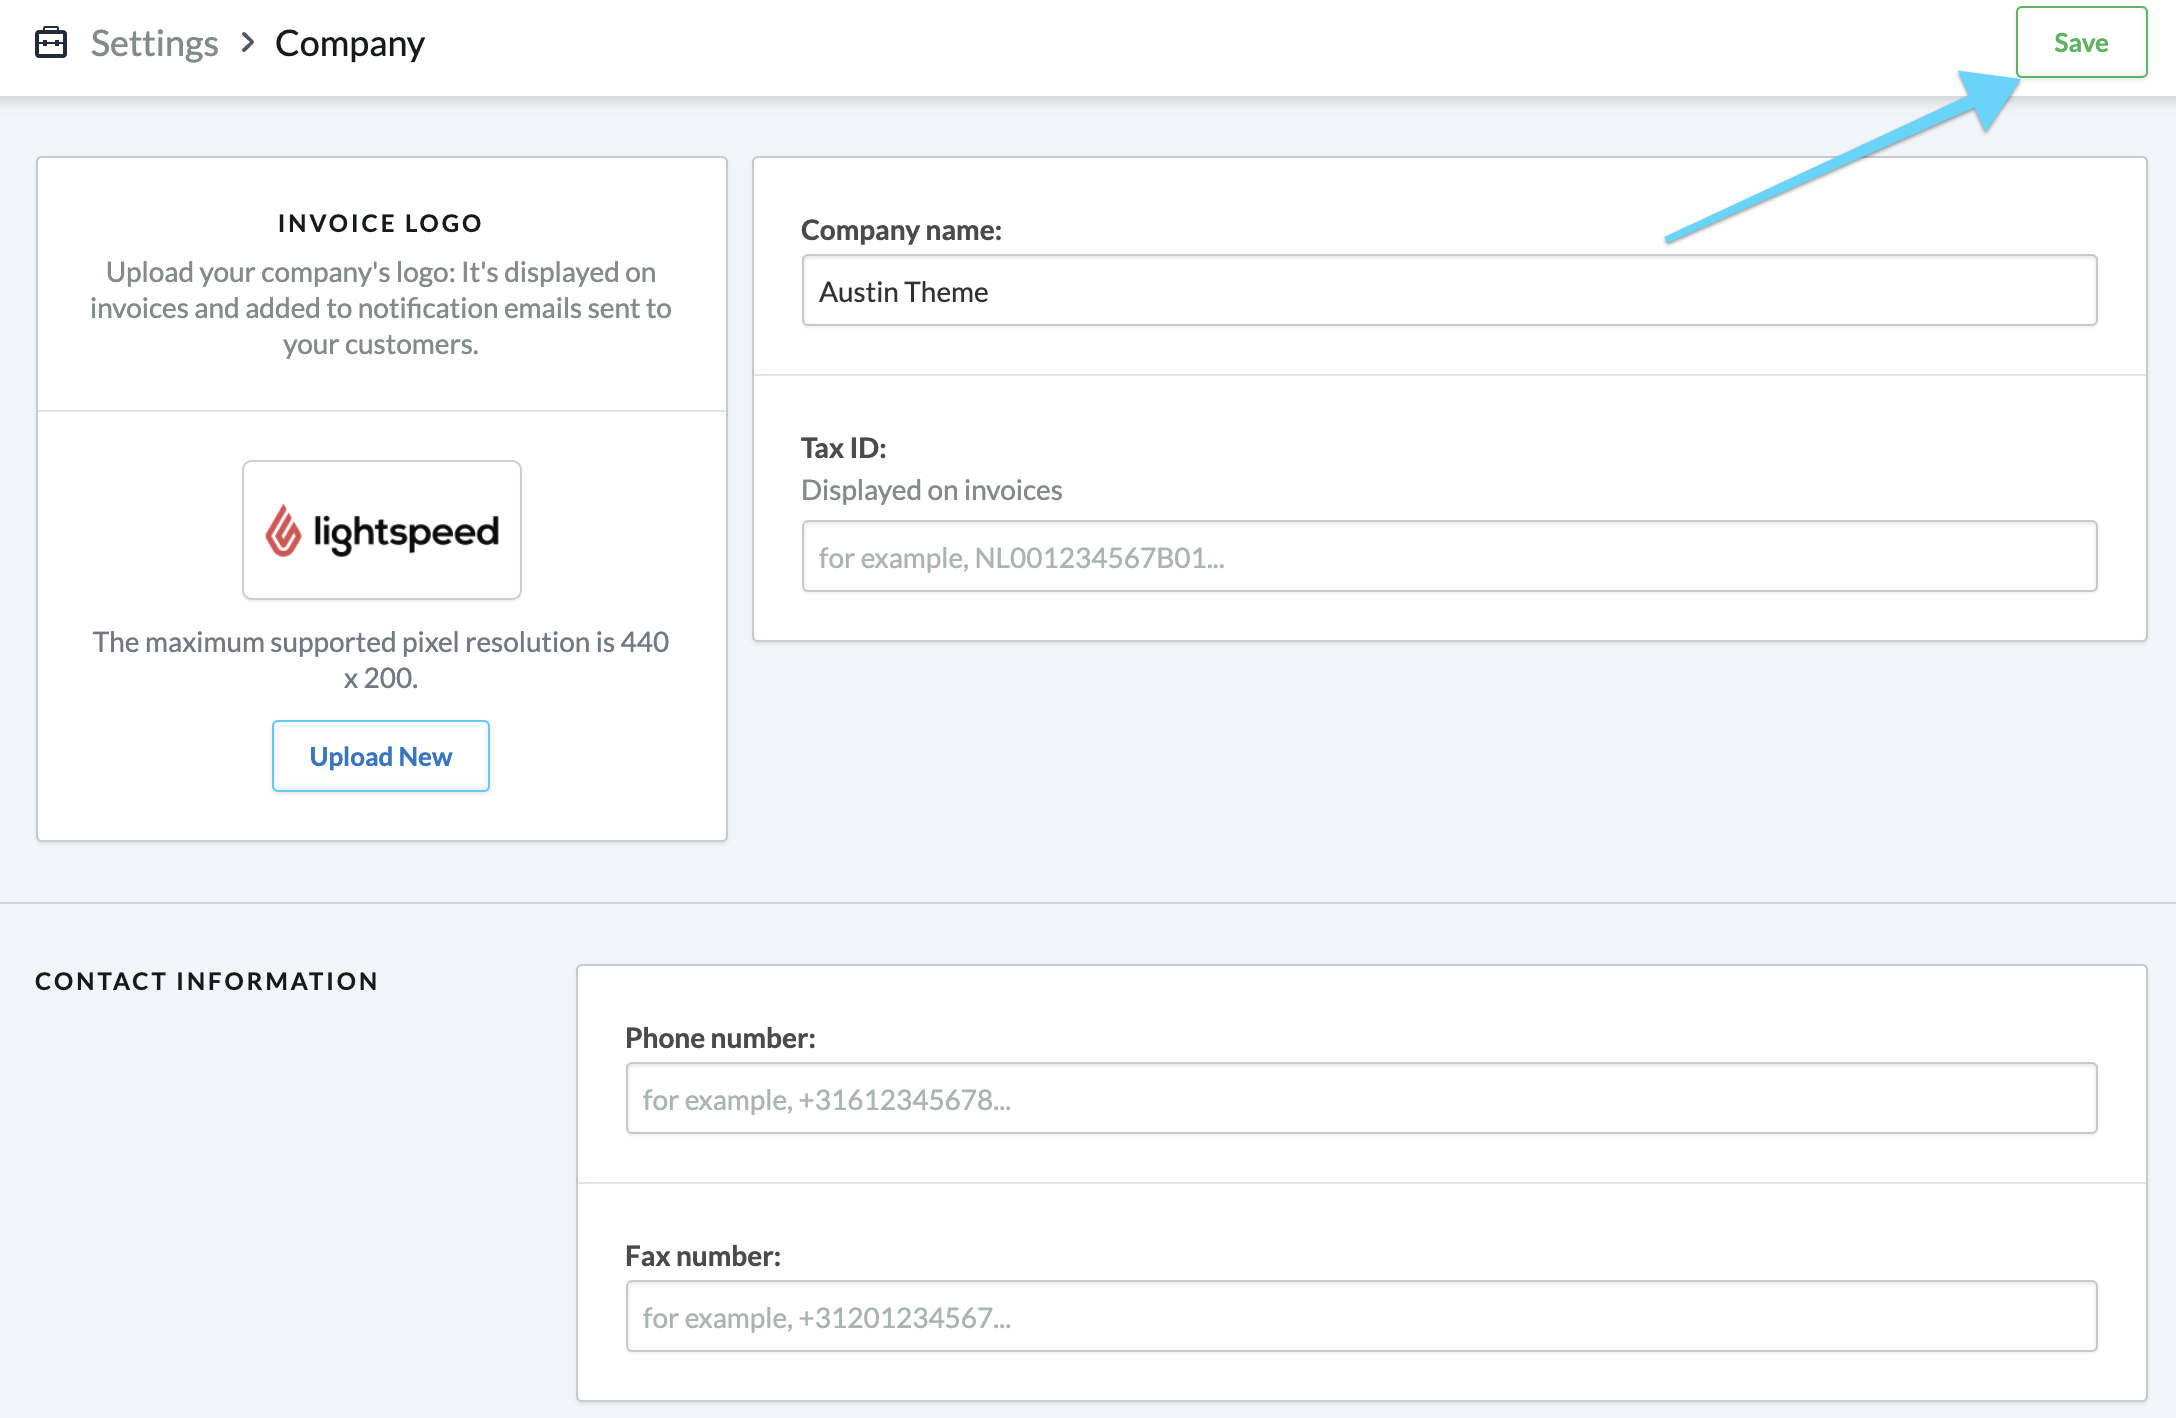The image size is (2176, 1418).
Task: Select the lightspeed logo thumbnail
Action: pyautogui.click(x=381, y=530)
